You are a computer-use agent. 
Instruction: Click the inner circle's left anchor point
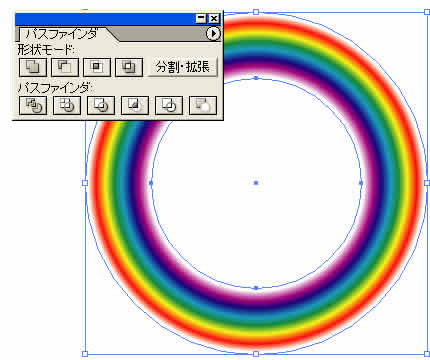click(x=151, y=183)
